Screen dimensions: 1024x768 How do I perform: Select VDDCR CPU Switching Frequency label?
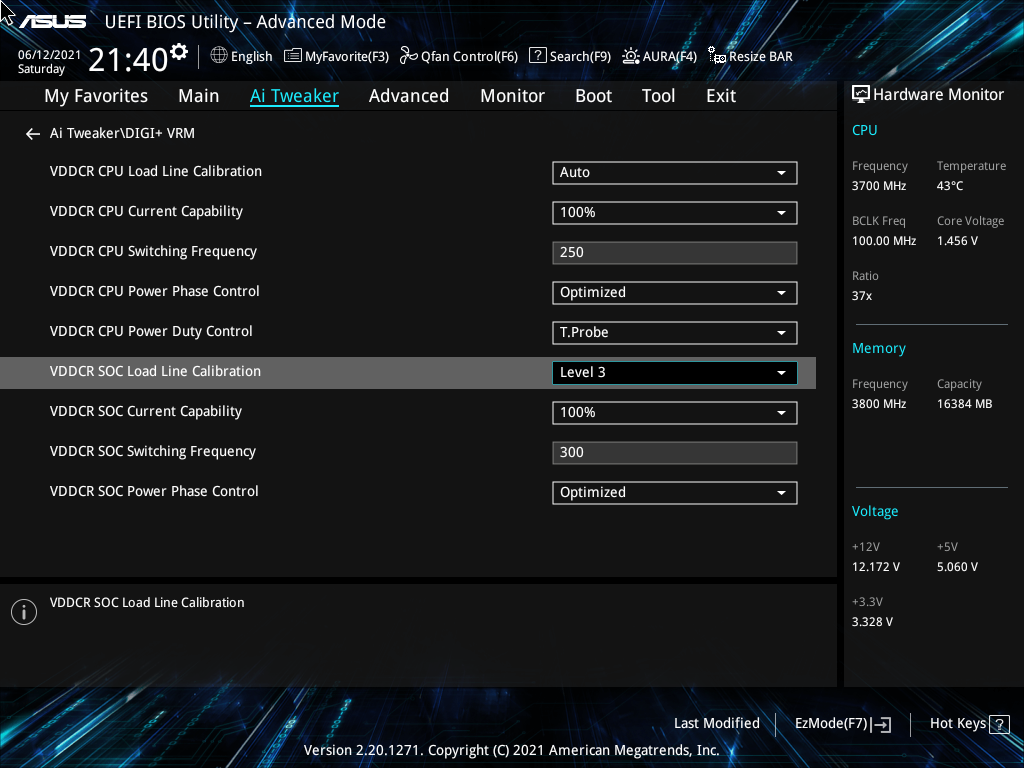(153, 251)
